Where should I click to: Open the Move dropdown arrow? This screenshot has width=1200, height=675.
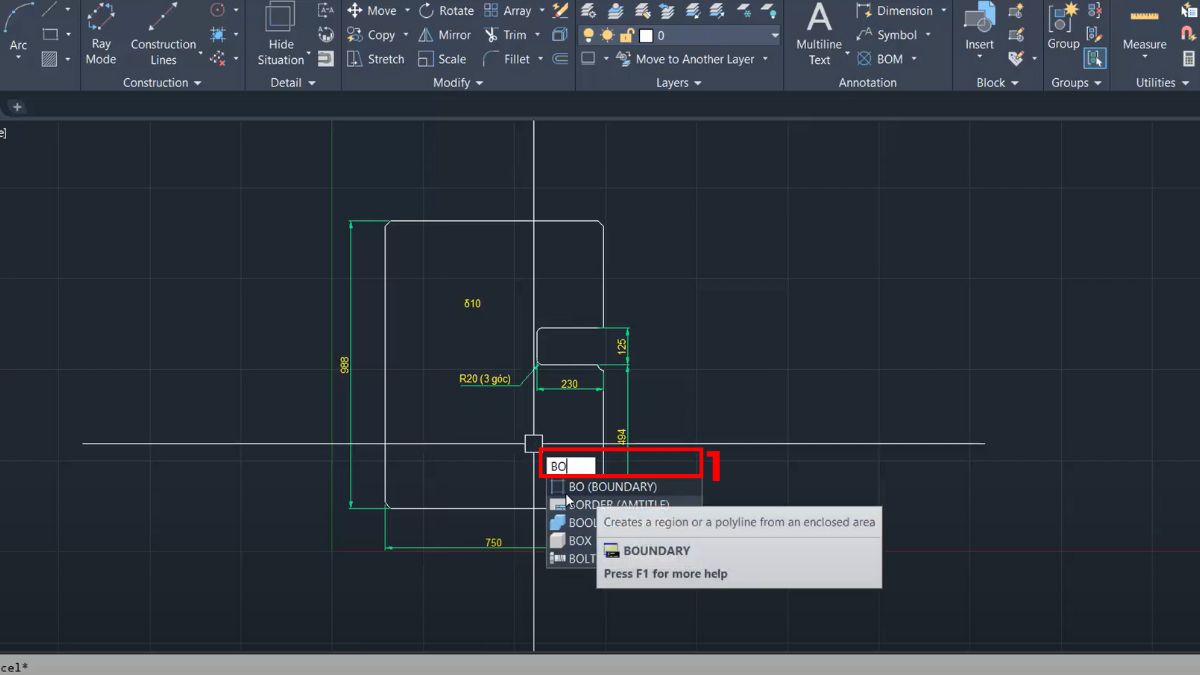tap(407, 11)
